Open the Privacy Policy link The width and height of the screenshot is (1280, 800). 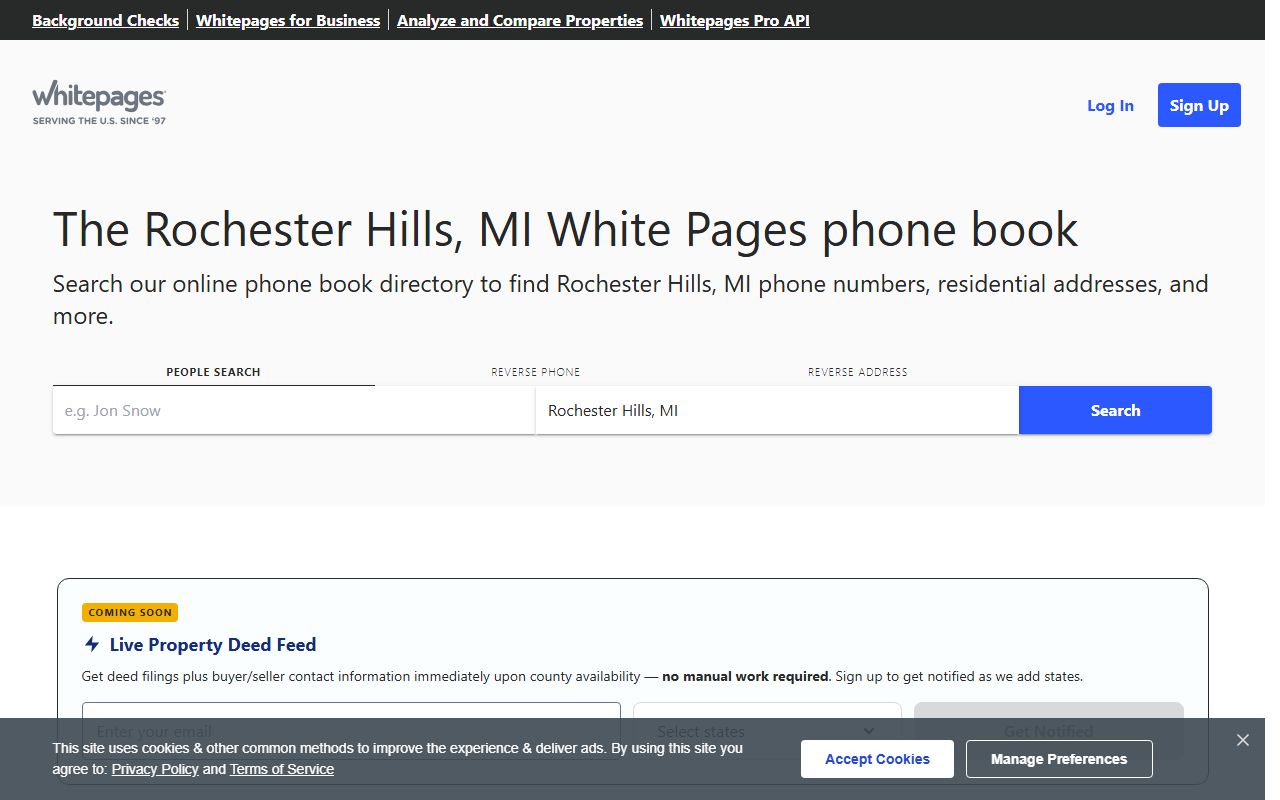click(x=155, y=769)
